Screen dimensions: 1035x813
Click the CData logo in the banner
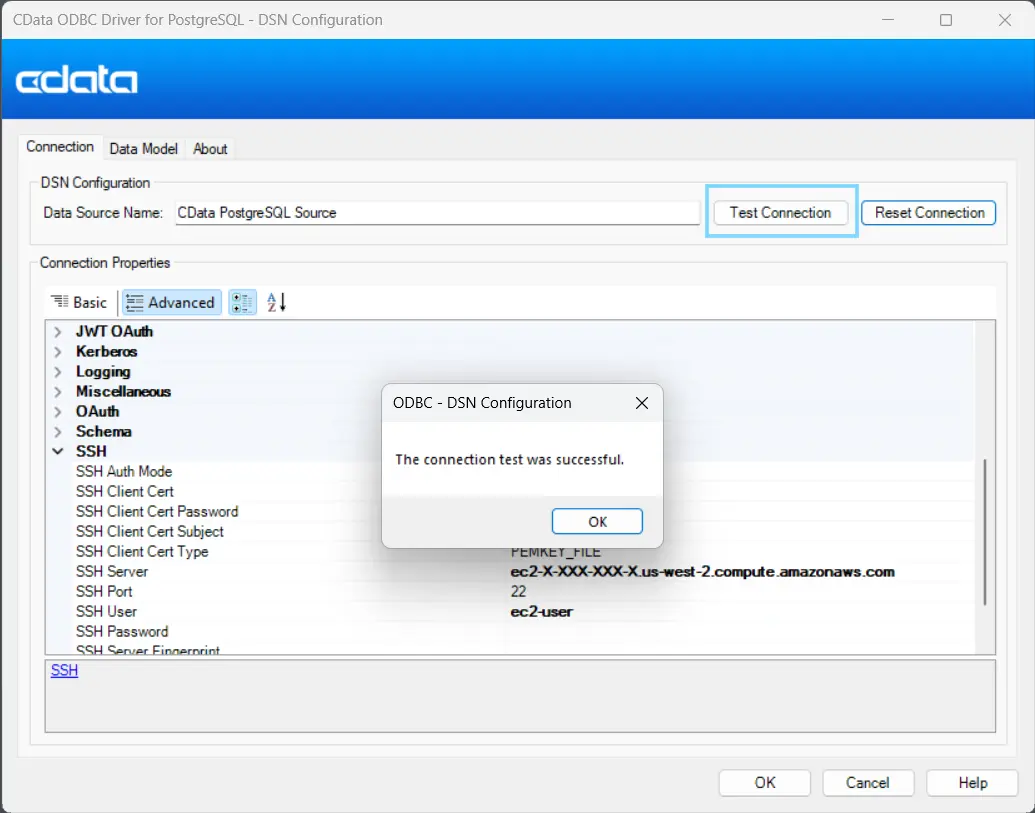click(x=77, y=80)
